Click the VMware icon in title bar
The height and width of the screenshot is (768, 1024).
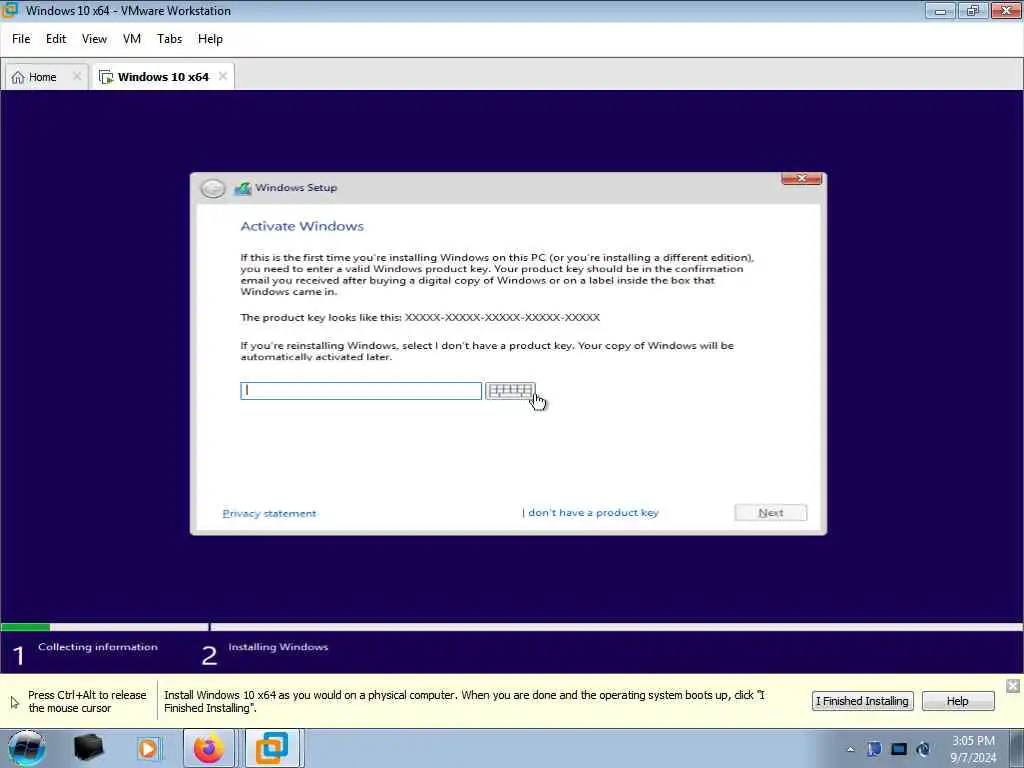coord(10,10)
